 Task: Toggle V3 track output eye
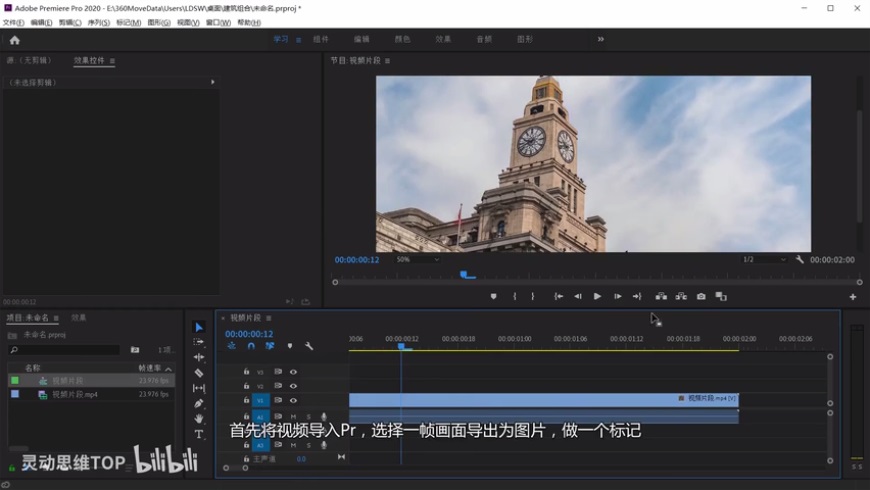click(x=293, y=372)
